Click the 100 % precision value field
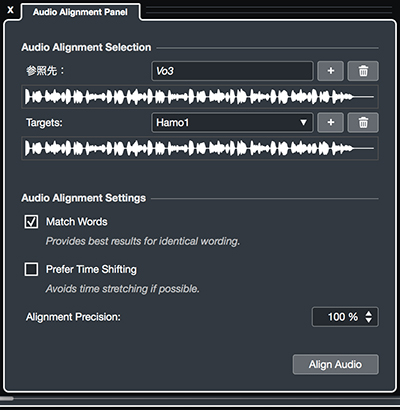The image size is (400, 410). (345, 317)
